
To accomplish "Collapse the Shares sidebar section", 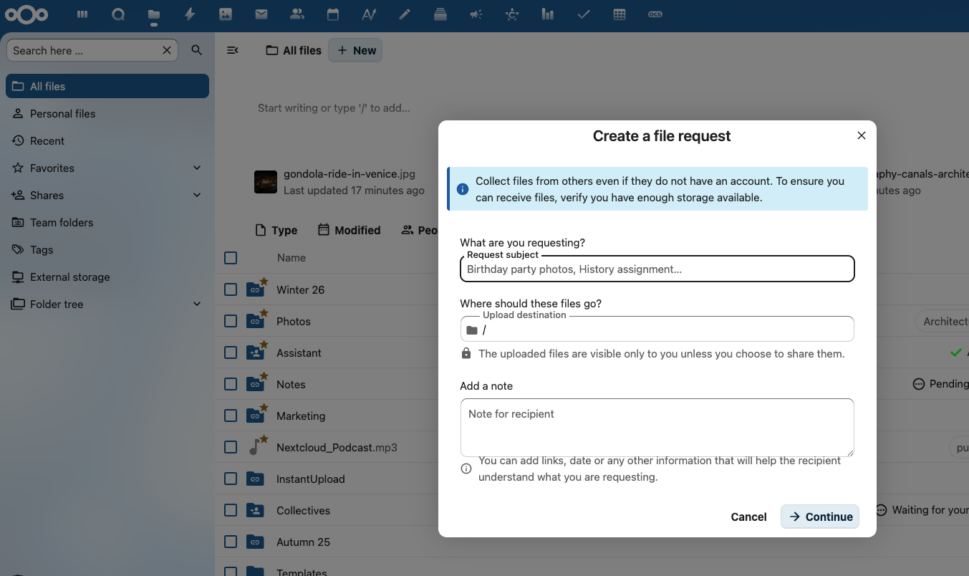I will 196,194.
